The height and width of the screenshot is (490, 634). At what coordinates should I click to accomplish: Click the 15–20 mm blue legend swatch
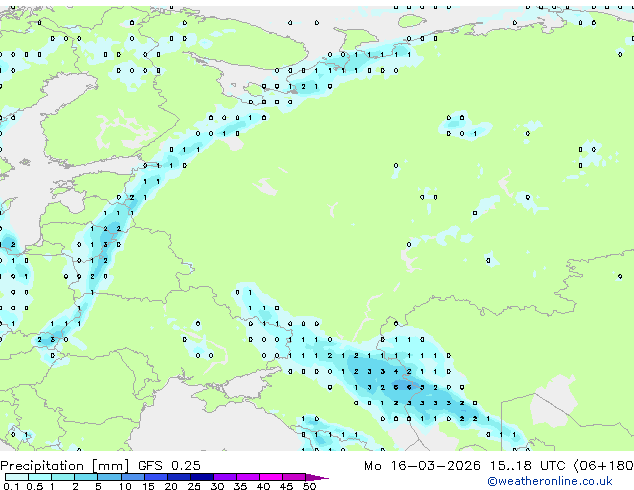155,477
